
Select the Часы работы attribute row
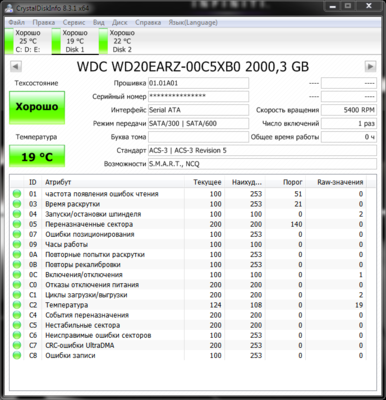pos(189,244)
